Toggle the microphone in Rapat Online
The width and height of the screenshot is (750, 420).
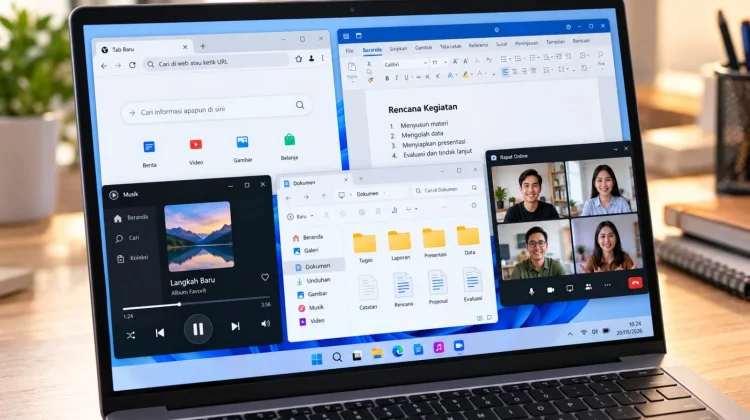[x=531, y=291]
